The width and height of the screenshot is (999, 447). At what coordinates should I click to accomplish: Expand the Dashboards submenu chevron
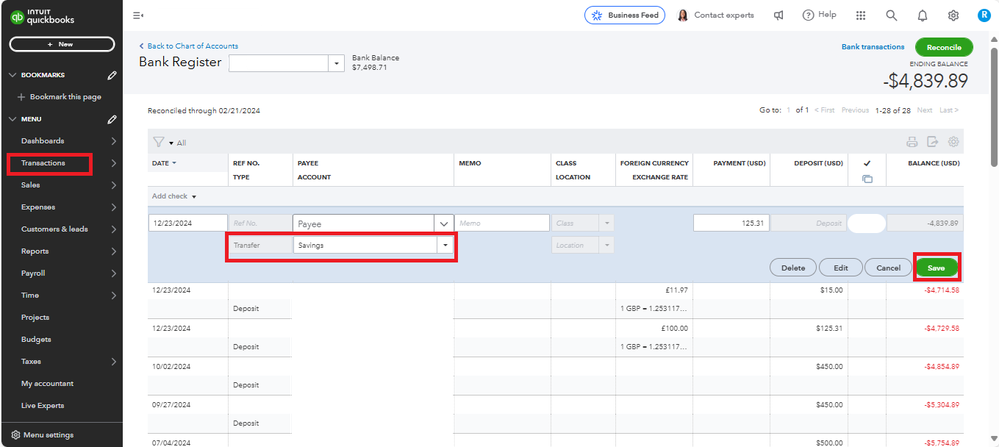click(113, 141)
